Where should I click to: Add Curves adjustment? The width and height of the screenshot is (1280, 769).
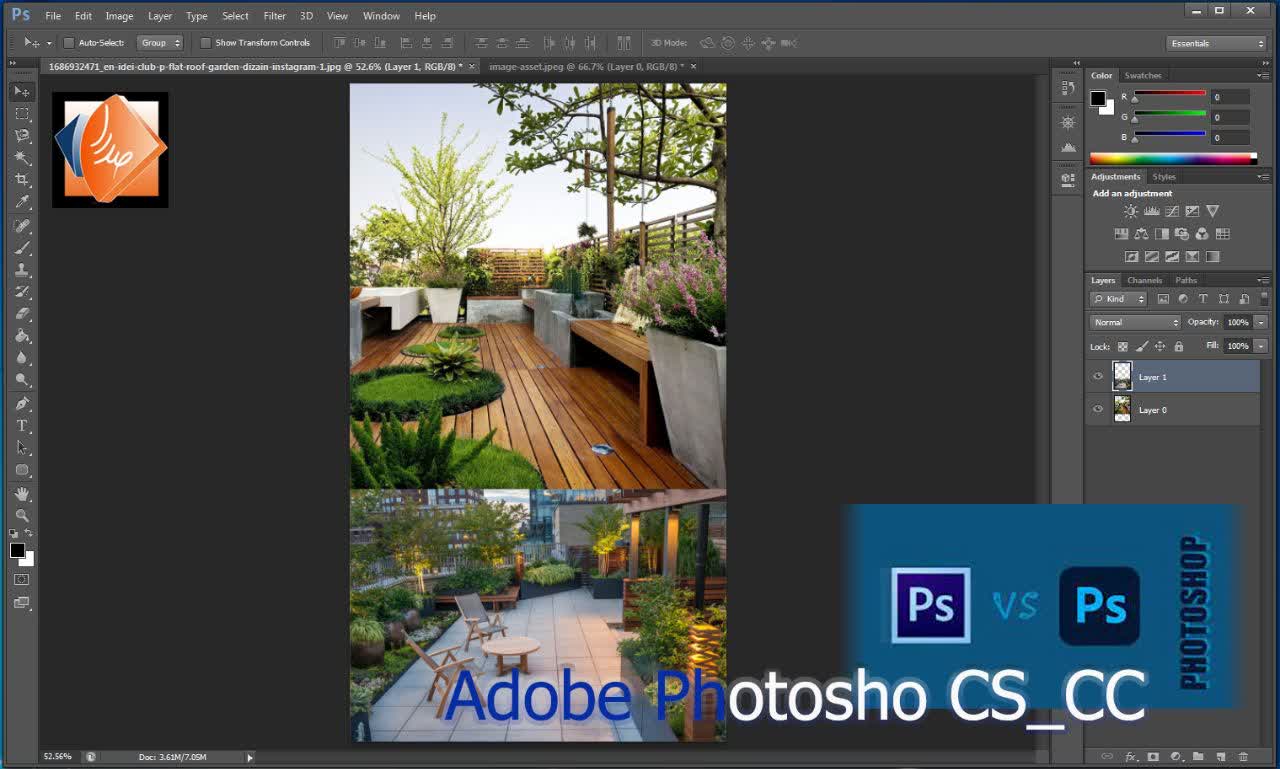pyautogui.click(x=1171, y=212)
